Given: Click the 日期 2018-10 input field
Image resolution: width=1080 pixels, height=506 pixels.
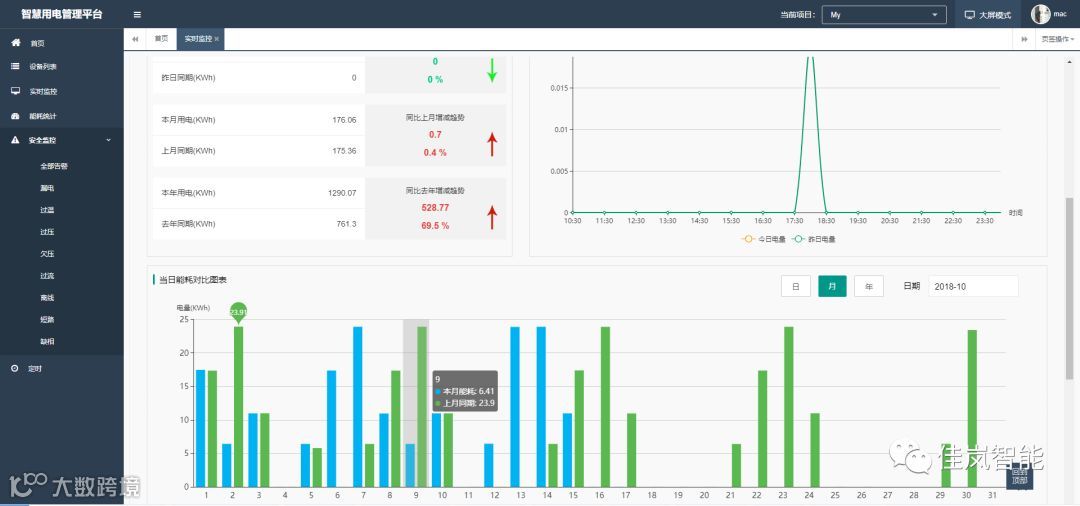Looking at the screenshot, I should click(x=973, y=286).
